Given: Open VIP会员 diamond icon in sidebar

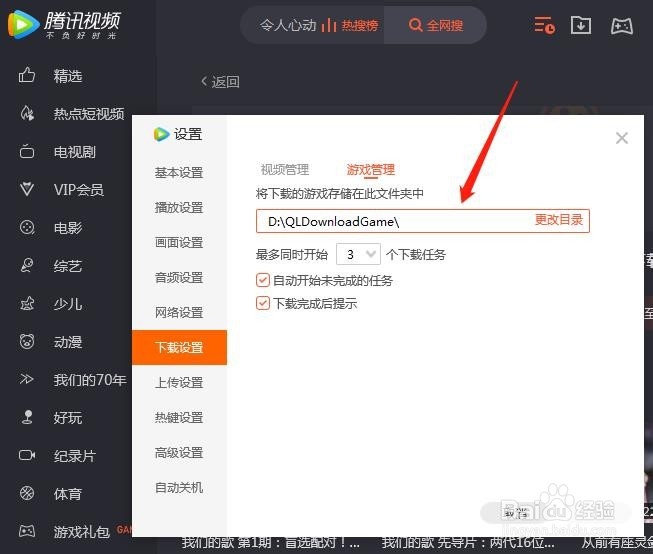Looking at the screenshot, I should 27,190.
